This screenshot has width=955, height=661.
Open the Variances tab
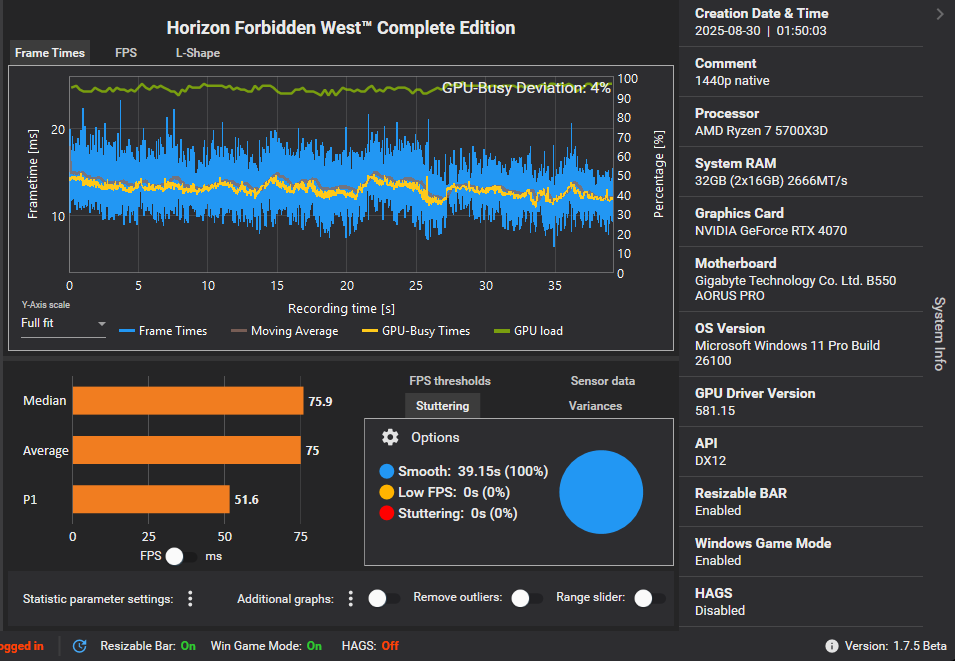tap(595, 406)
